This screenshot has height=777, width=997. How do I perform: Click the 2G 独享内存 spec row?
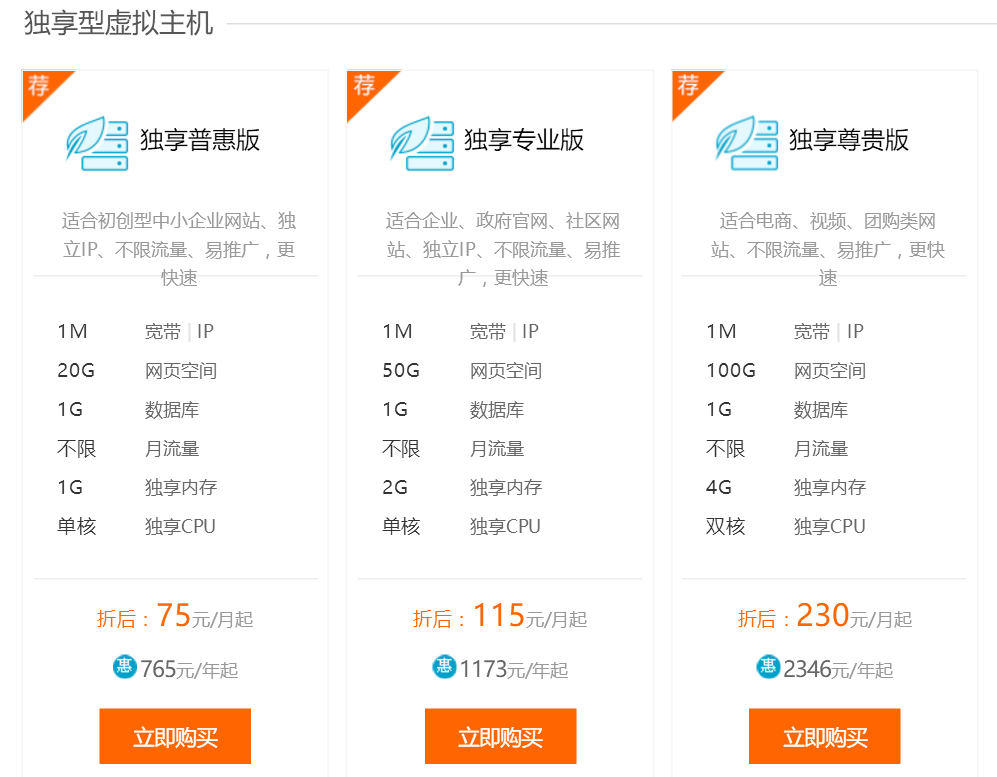click(x=462, y=488)
